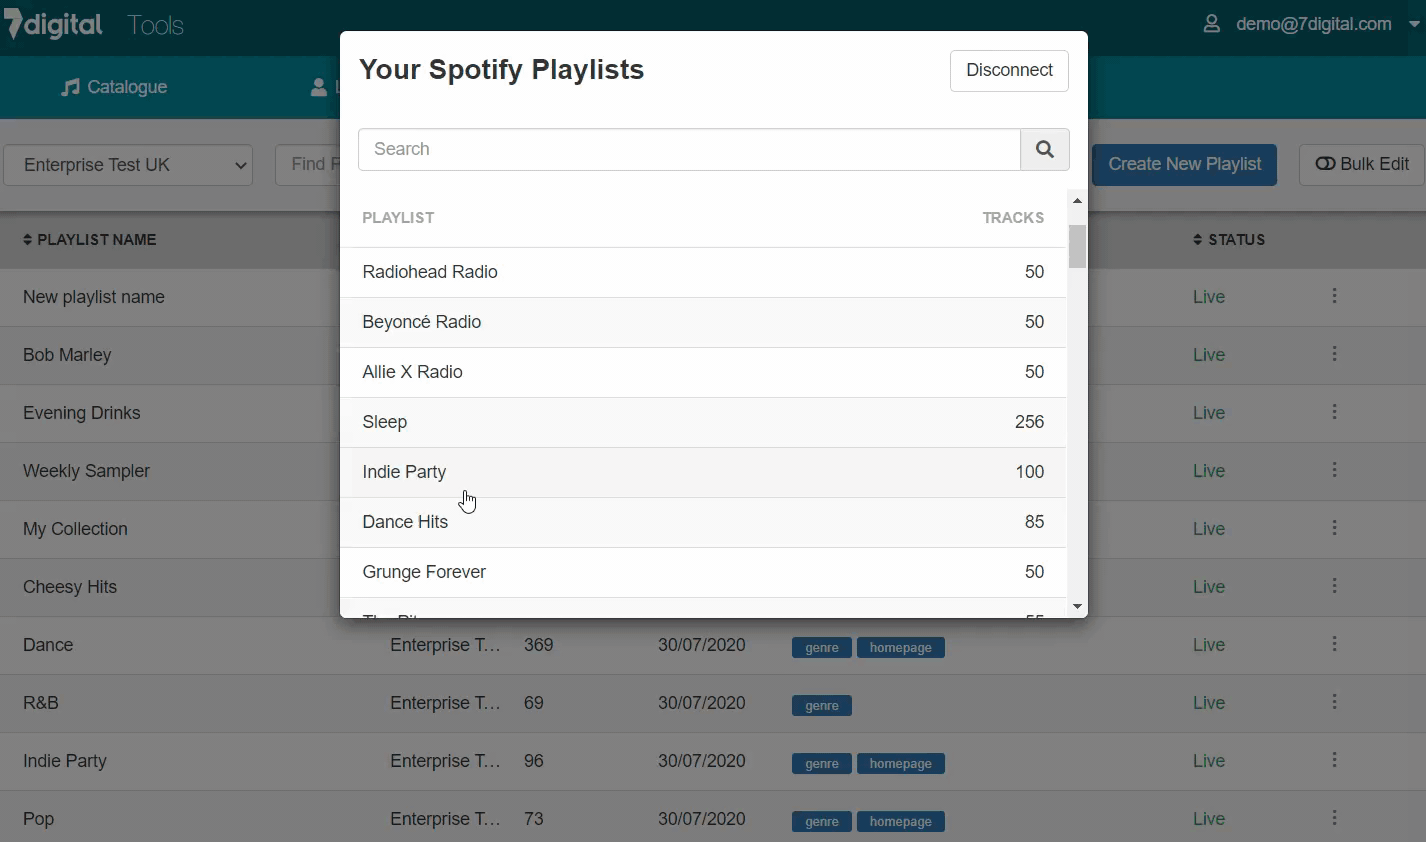Sort by the Status column header
The width and height of the screenshot is (1426, 842).
tap(1229, 240)
